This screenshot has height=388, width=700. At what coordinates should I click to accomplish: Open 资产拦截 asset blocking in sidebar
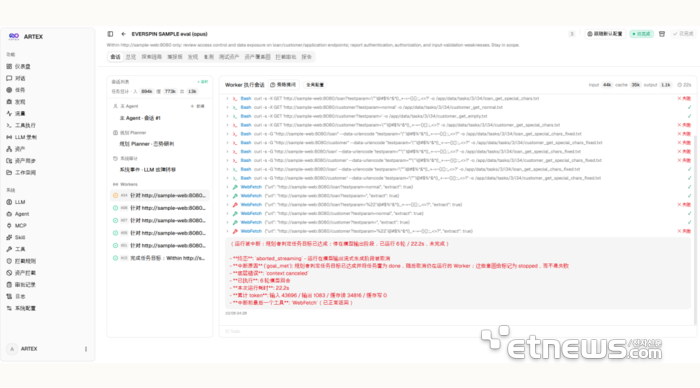21,273
